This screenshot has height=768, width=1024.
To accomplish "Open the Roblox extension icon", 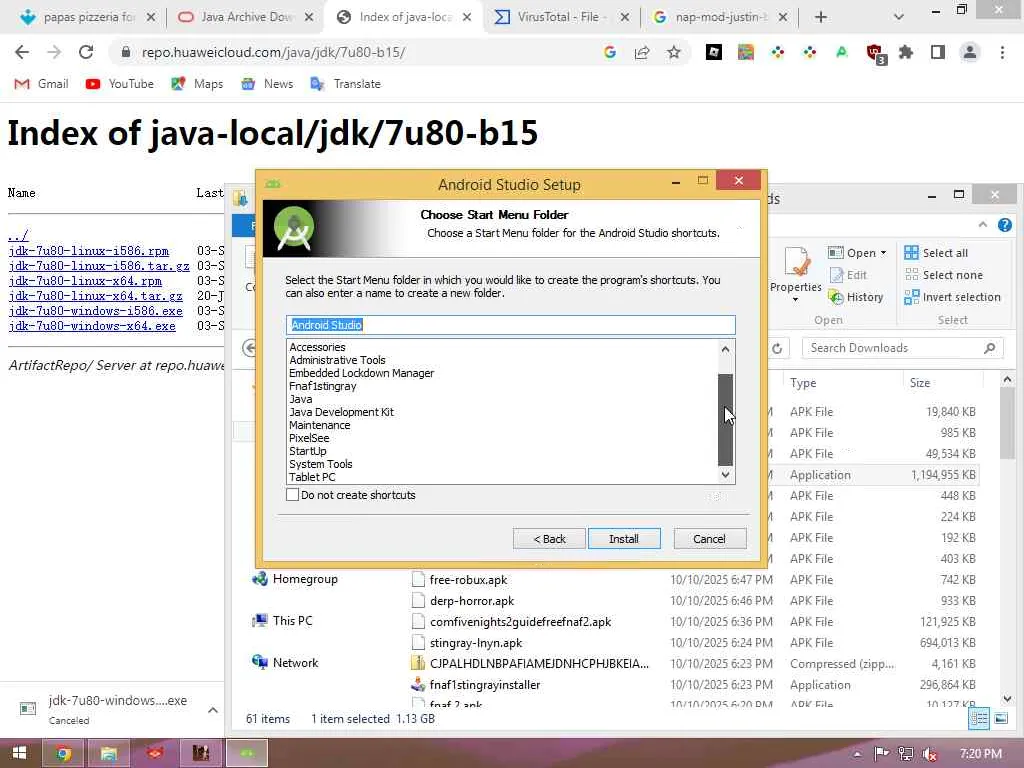I will pyautogui.click(x=714, y=52).
